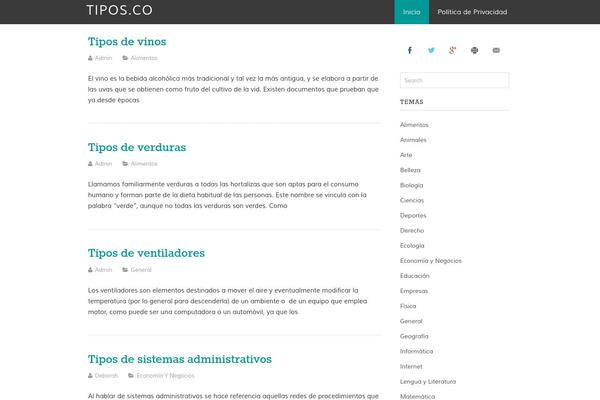Select Lengua y Literatura in Temas sidebar
This screenshot has height=400, width=600.
pos(428,382)
